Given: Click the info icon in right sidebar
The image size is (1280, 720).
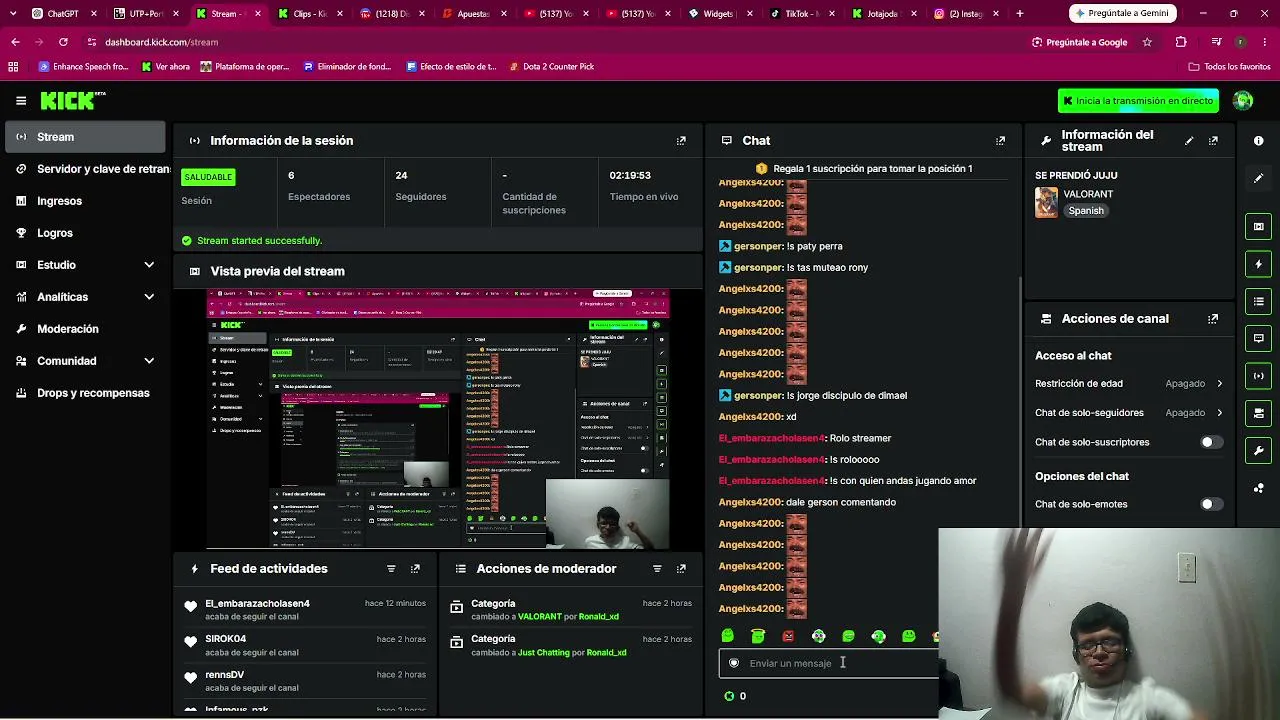Looking at the screenshot, I should [1258, 141].
